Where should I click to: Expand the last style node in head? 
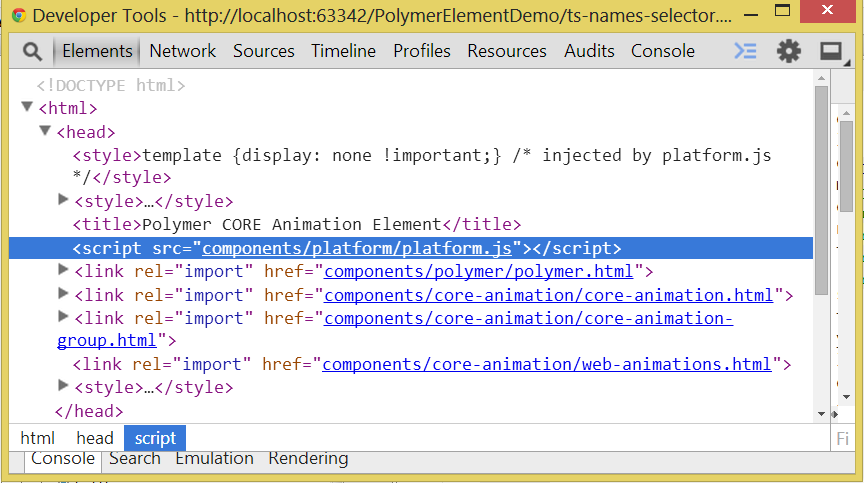click(x=63, y=385)
